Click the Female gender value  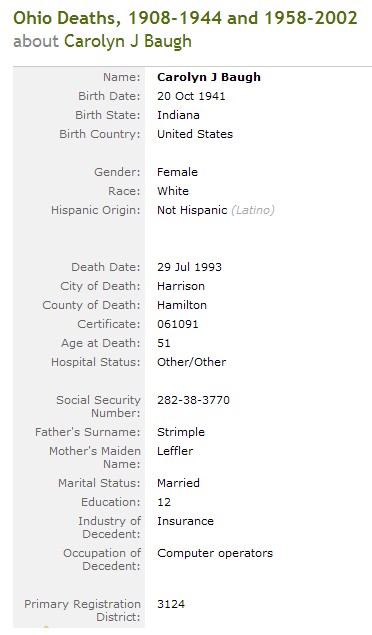point(177,172)
